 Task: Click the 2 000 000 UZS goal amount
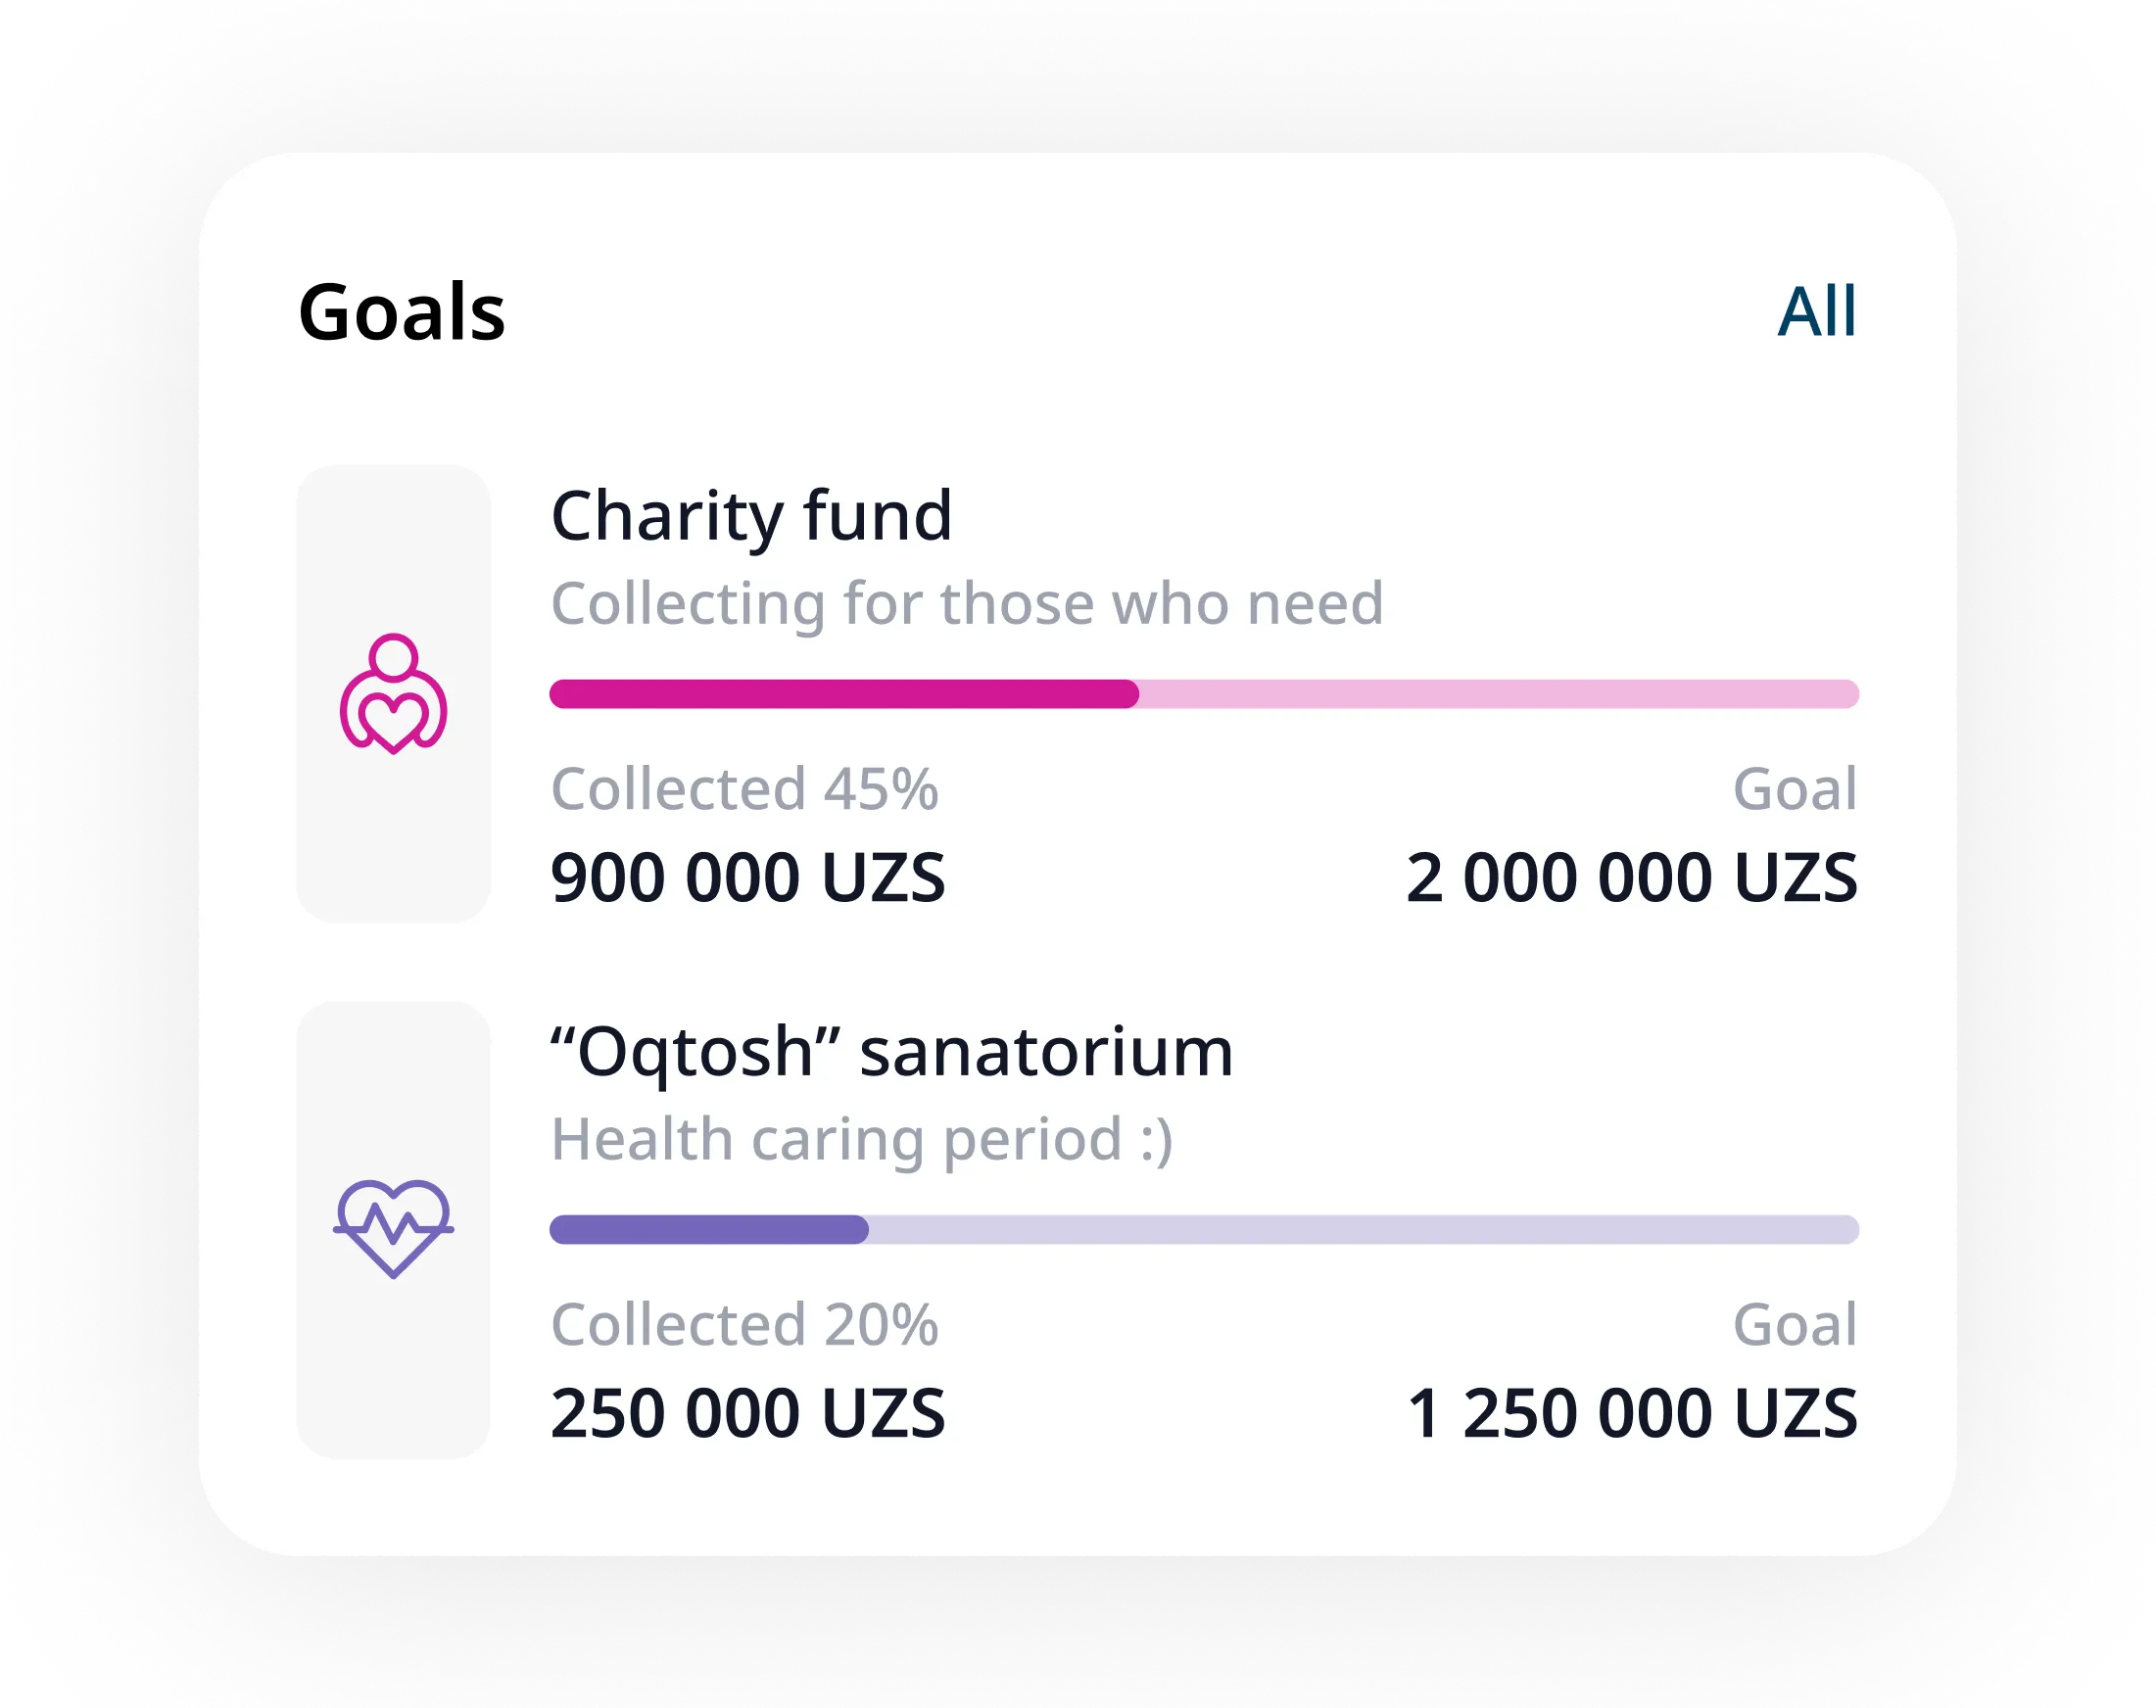(x=1631, y=878)
